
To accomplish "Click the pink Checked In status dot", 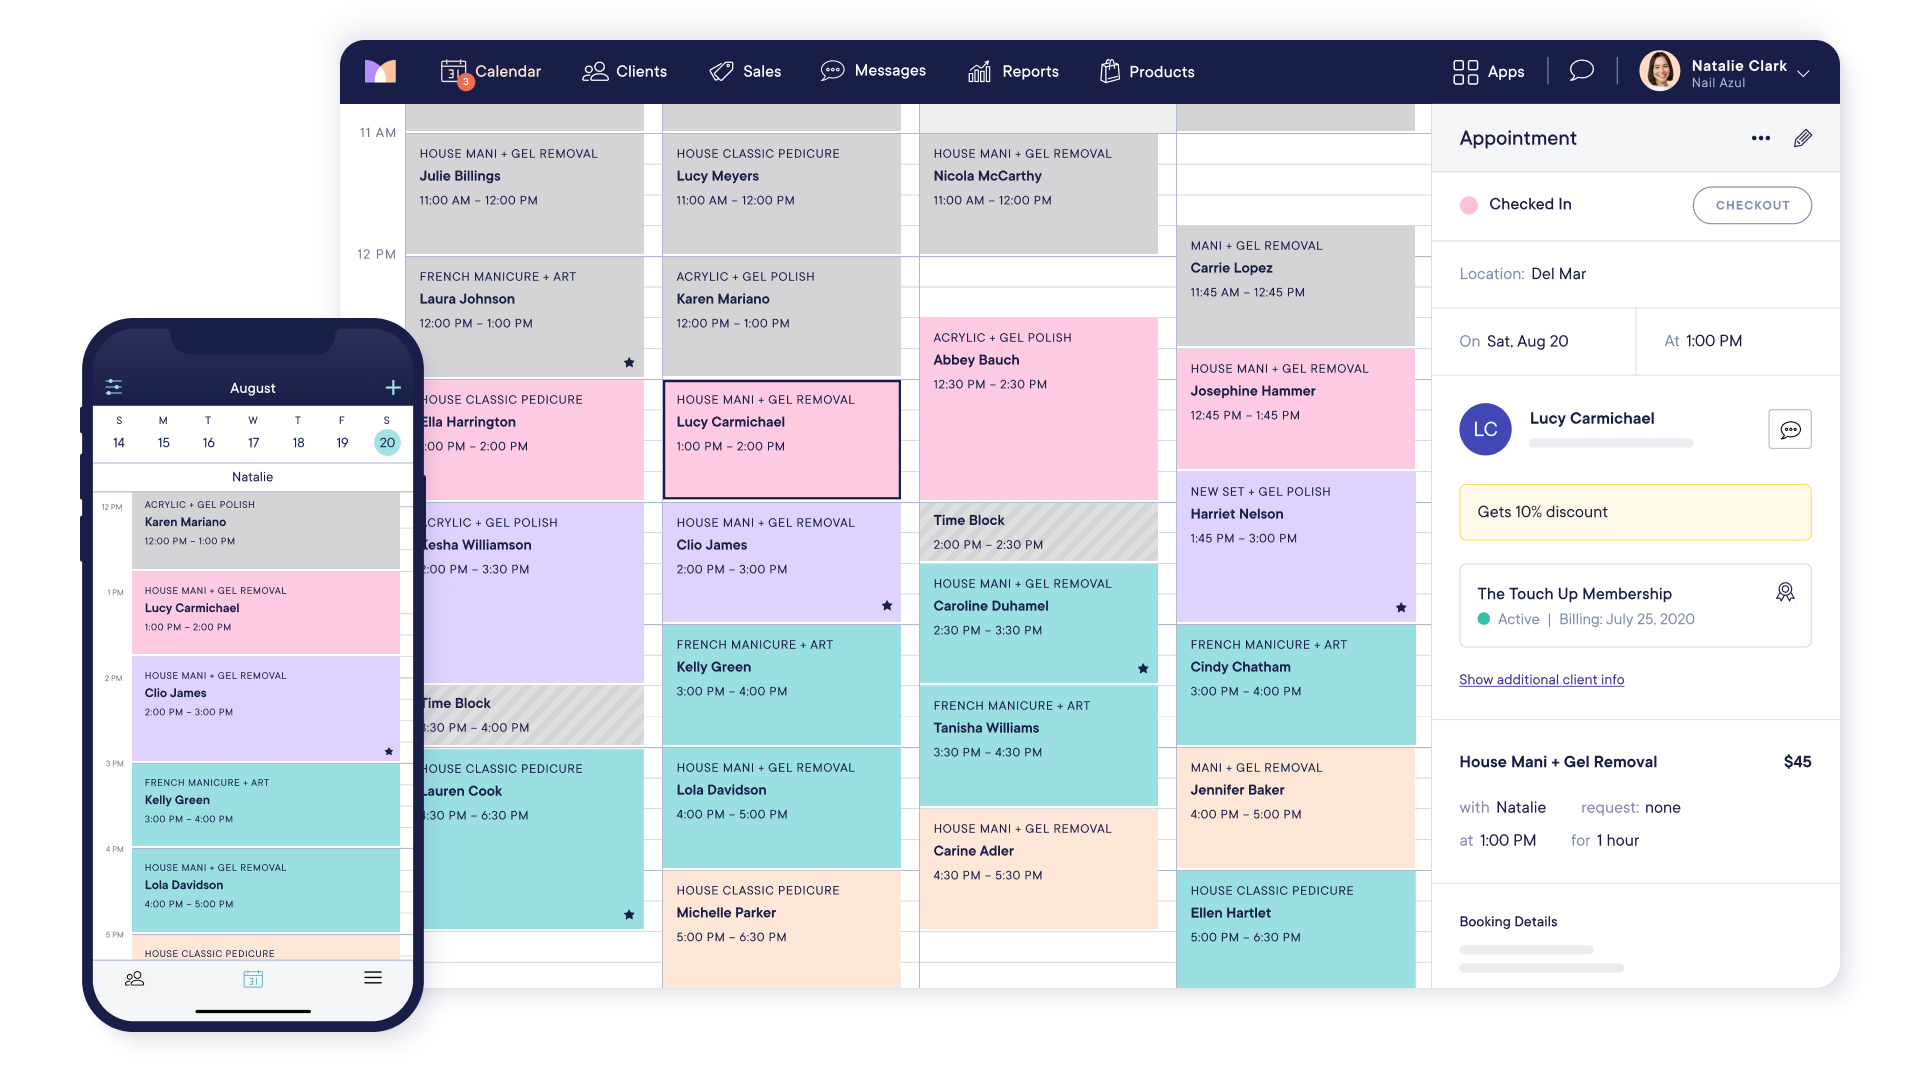I will tap(1468, 205).
